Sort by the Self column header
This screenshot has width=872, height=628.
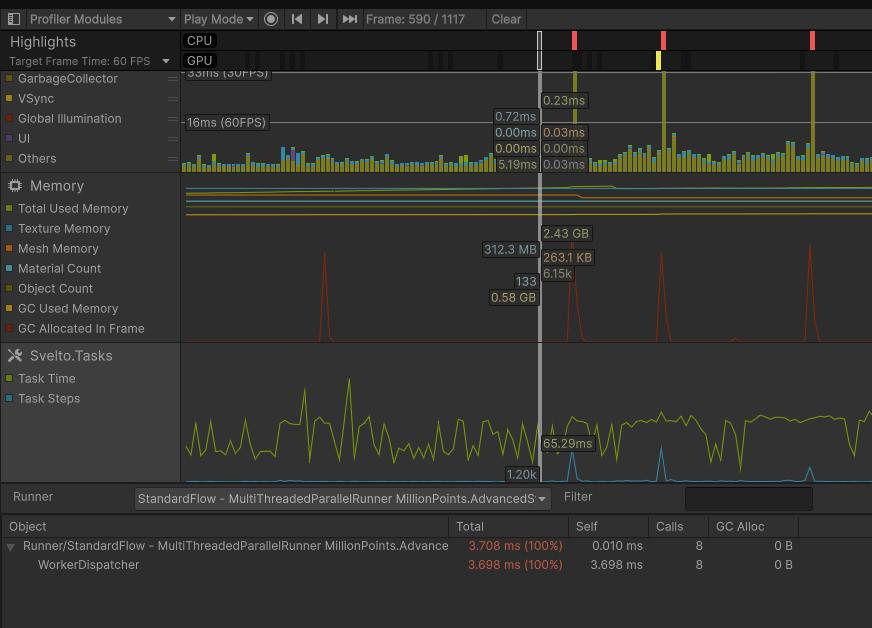point(608,526)
